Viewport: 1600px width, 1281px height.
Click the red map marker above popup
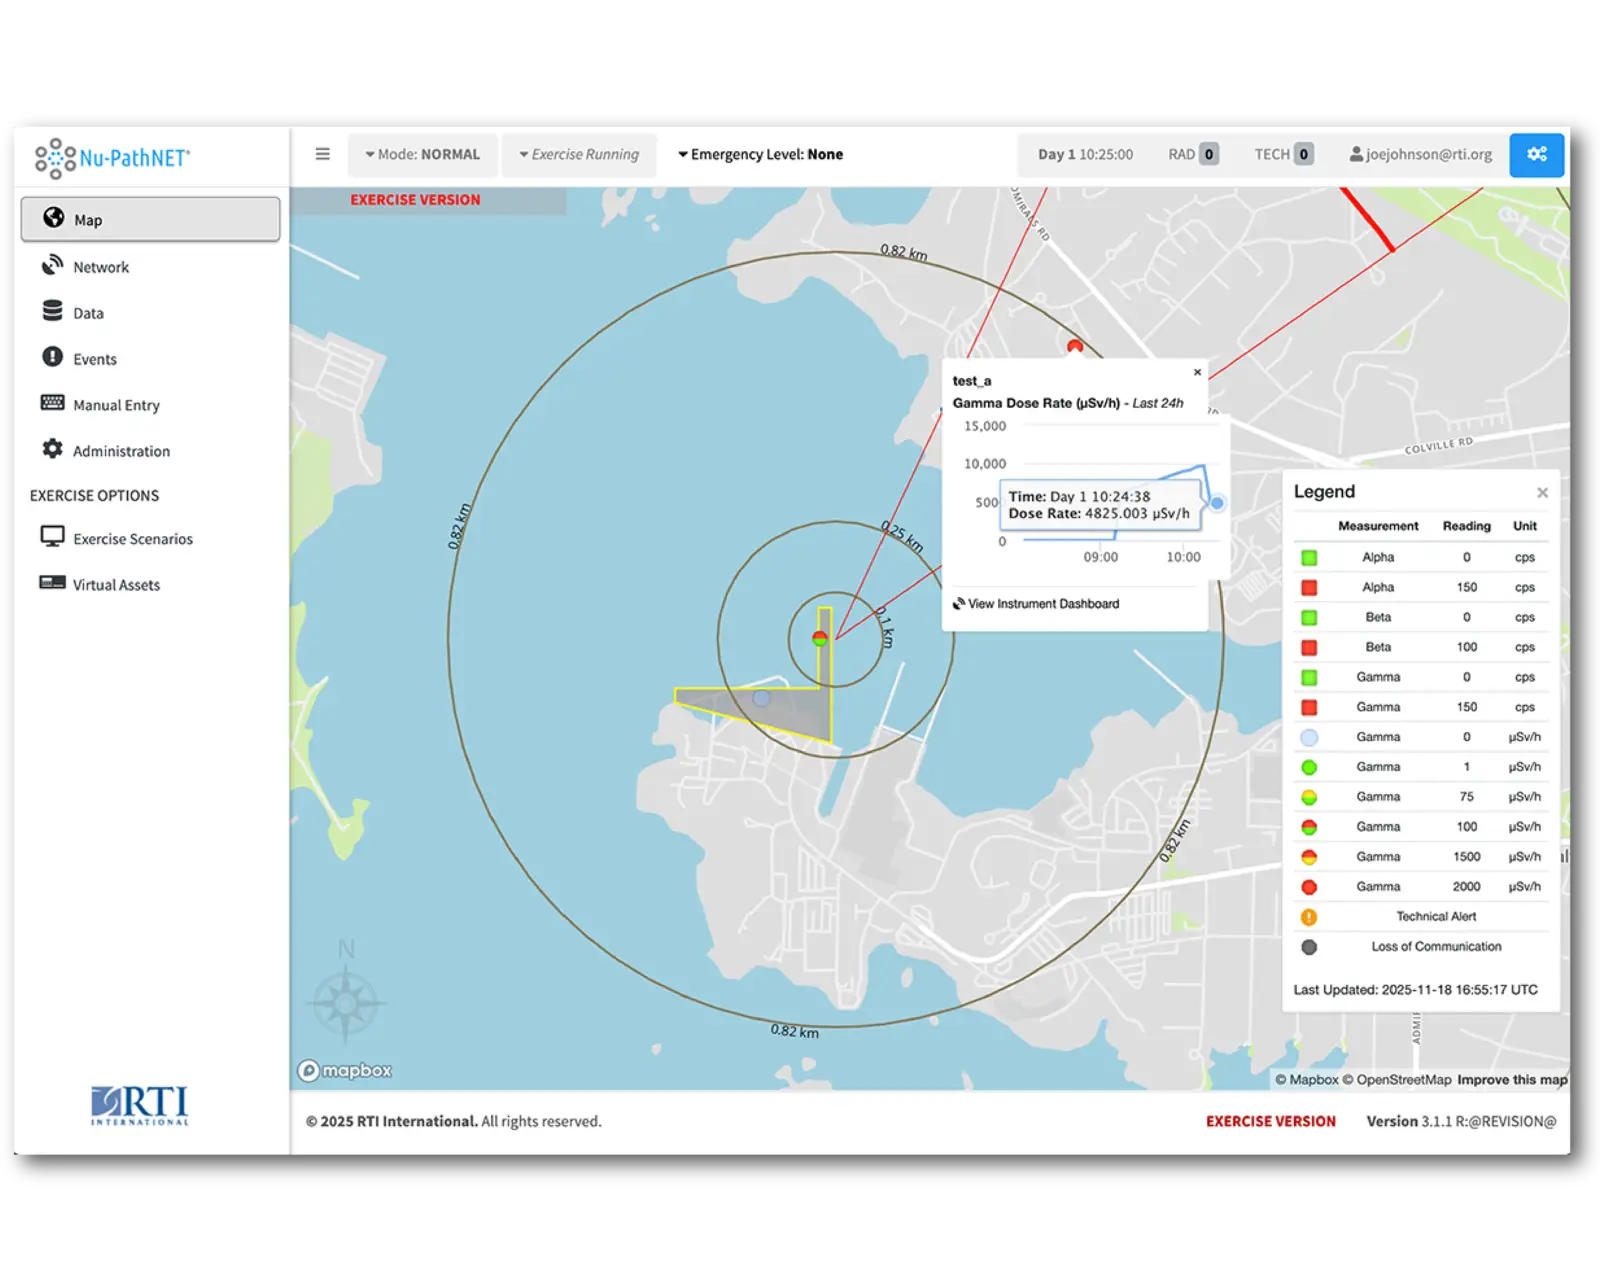pyautogui.click(x=1075, y=347)
